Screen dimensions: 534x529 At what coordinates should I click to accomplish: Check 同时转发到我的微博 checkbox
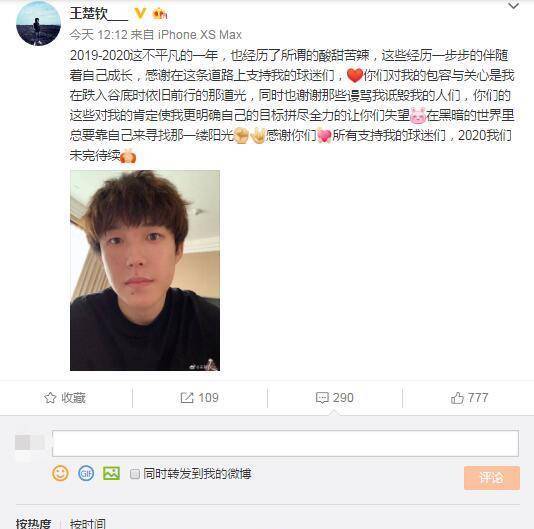tap(135, 474)
